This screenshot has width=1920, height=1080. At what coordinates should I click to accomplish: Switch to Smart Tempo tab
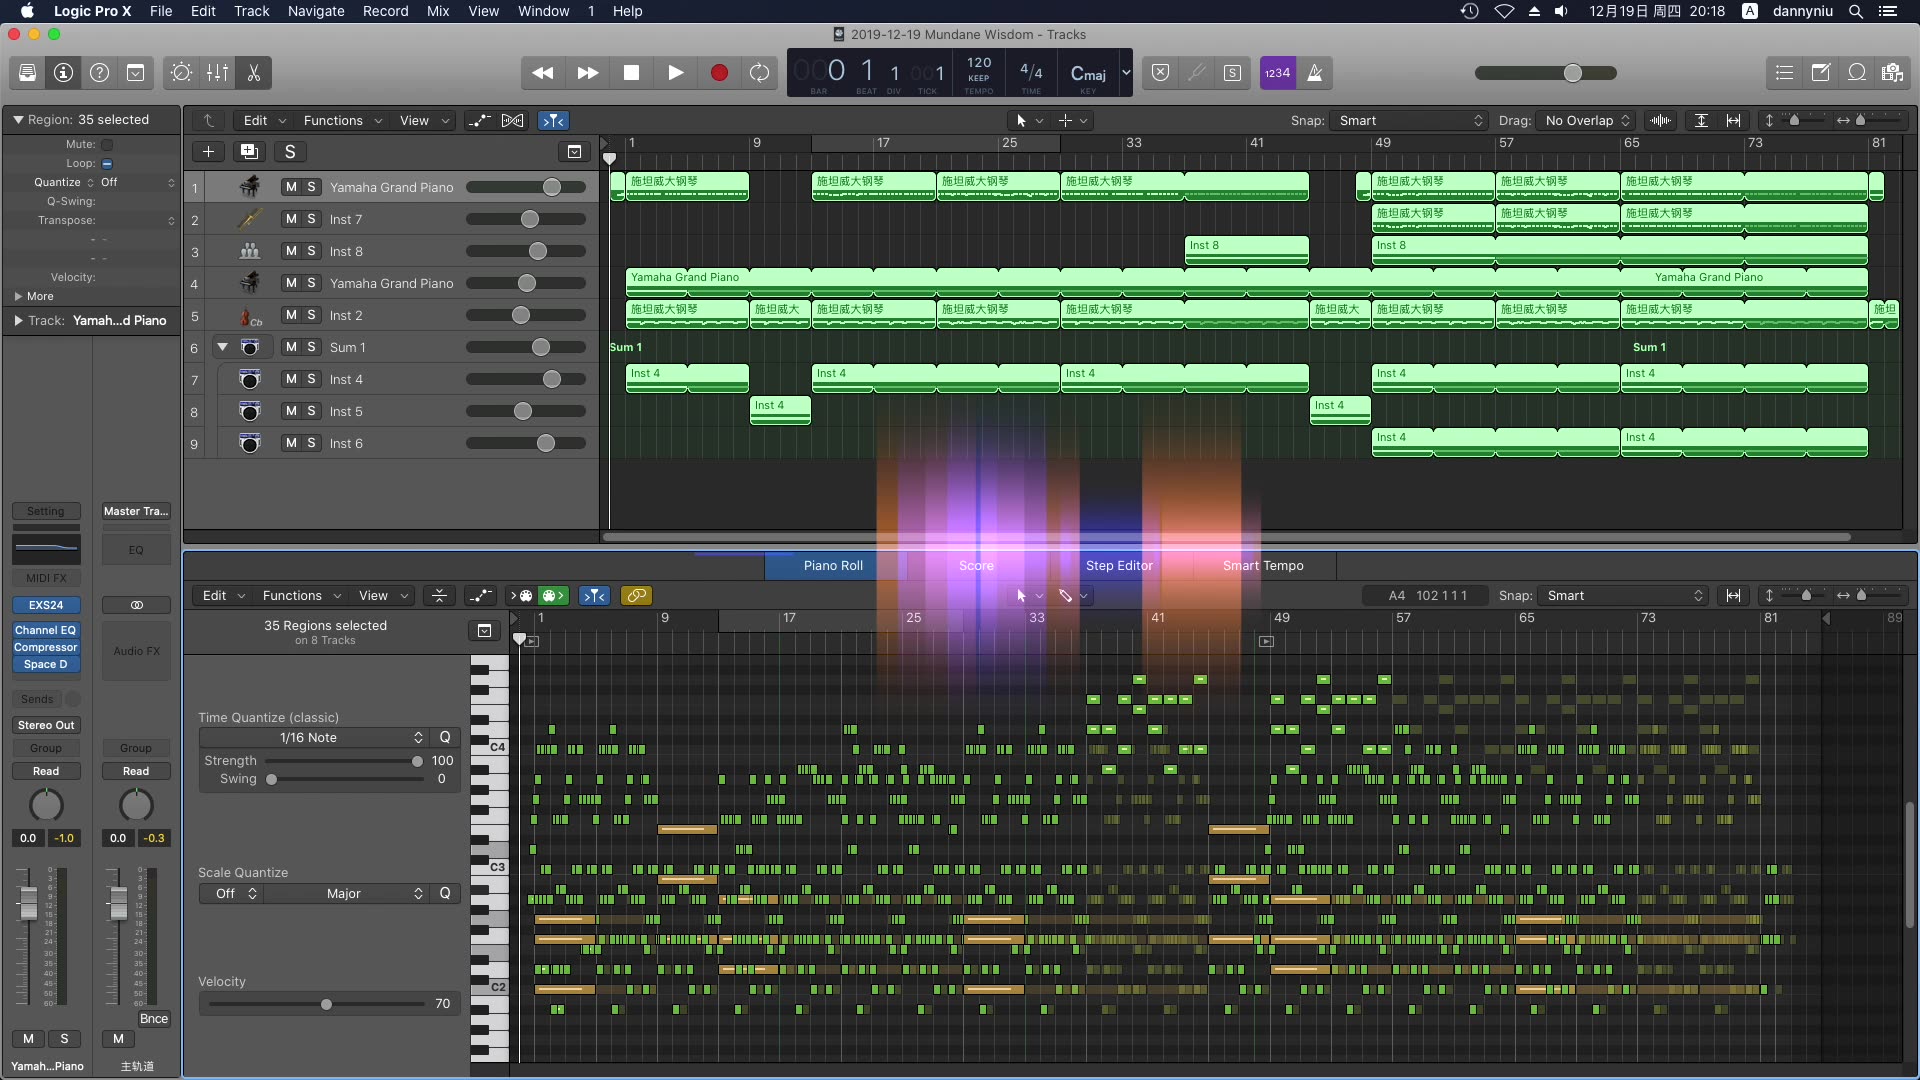[1263, 565]
